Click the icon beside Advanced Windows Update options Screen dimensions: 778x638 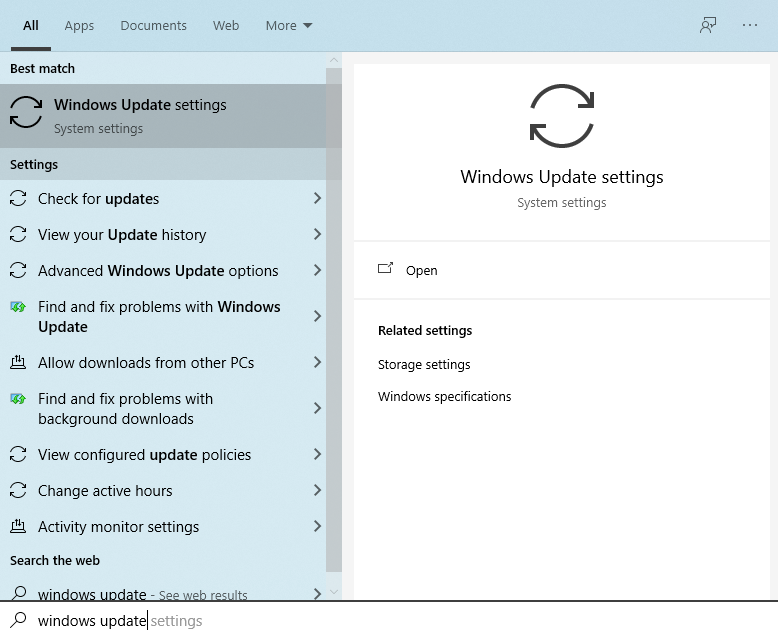pyautogui.click(x=18, y=270)
